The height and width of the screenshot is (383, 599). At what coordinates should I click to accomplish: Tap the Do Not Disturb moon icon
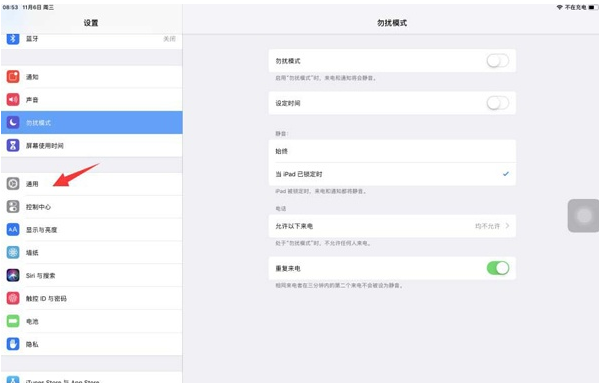[x=13, y=123]
